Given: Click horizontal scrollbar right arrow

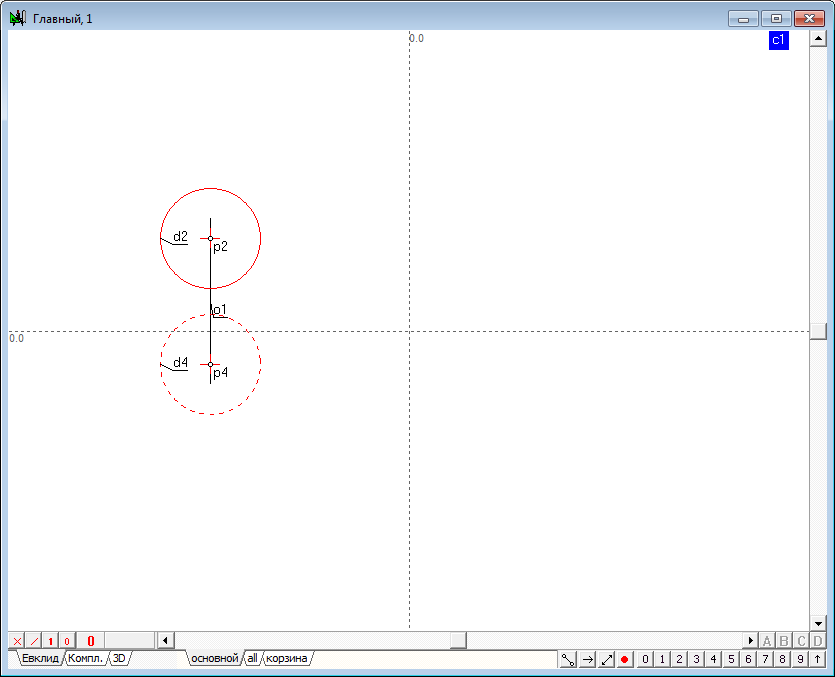Looking at the screenshot, I should click(750, 640).
